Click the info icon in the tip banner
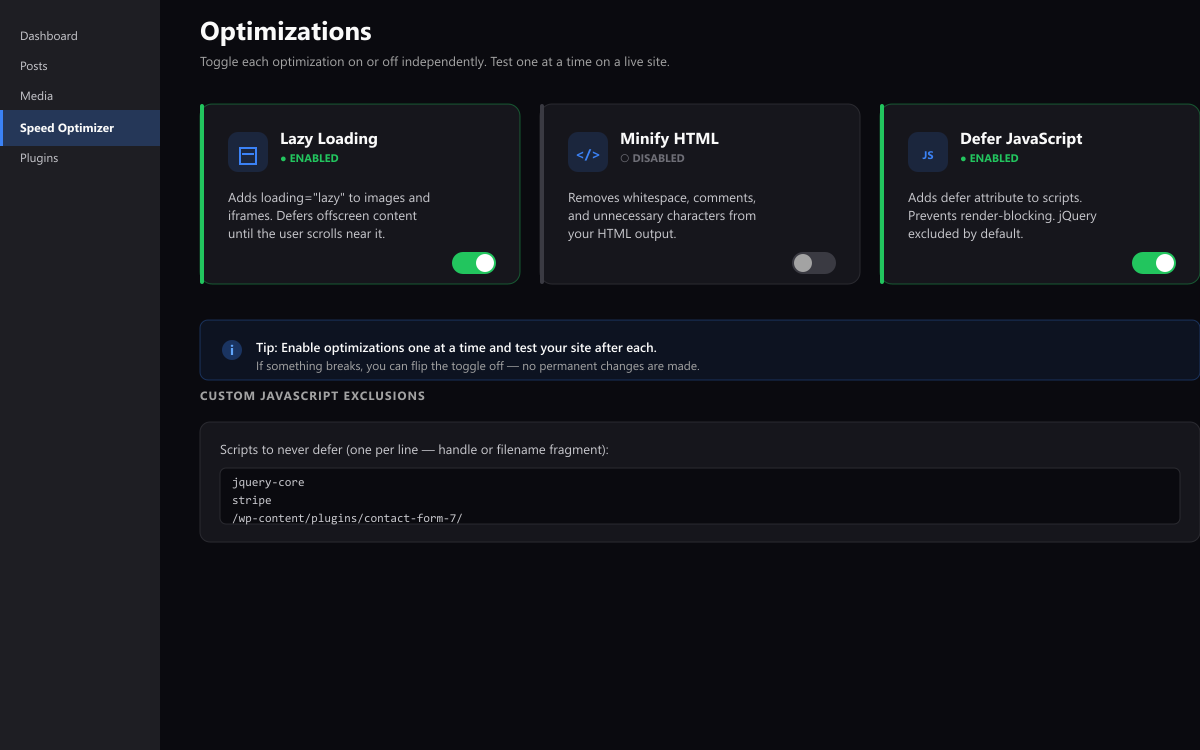 [232, 350]
